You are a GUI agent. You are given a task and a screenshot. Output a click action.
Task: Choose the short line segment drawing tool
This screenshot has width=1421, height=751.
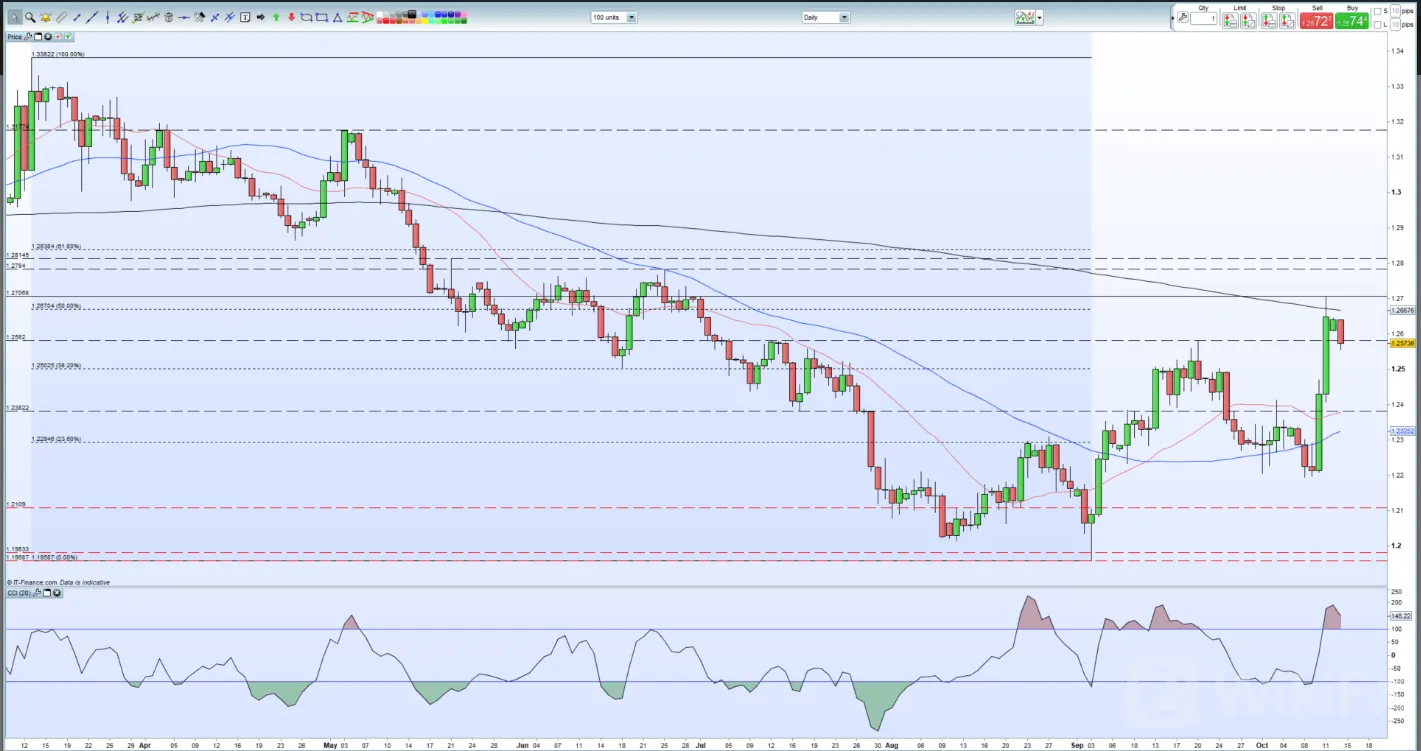[x=77, y=17]
